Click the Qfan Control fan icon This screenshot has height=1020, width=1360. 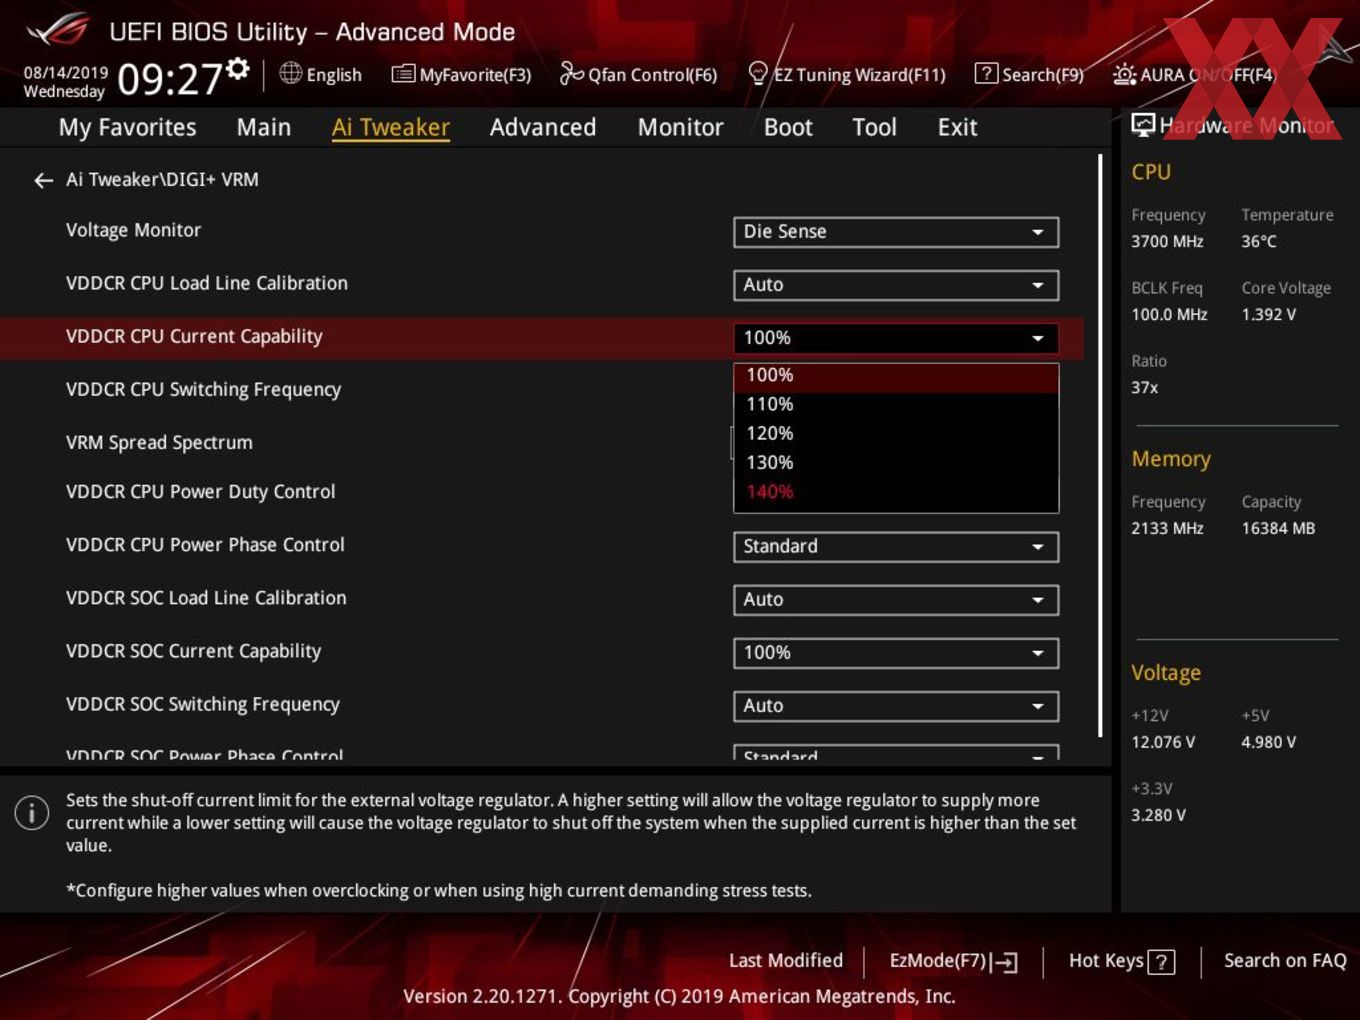click(x=571, y=73)
